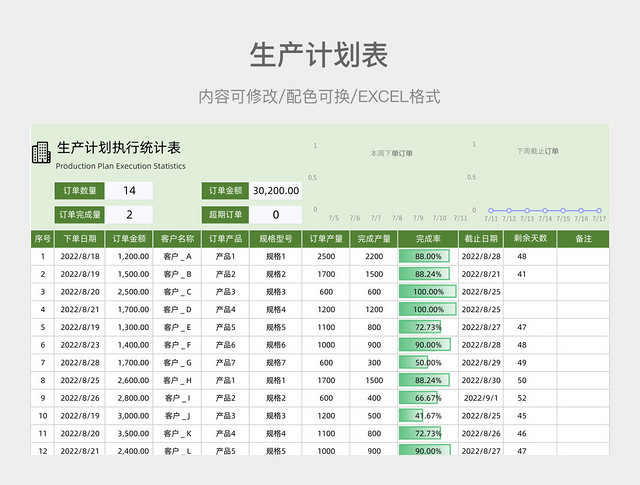This screenshot has width=640, height=485.
Task: Select the 订单金额 label box
Action: 225,191
